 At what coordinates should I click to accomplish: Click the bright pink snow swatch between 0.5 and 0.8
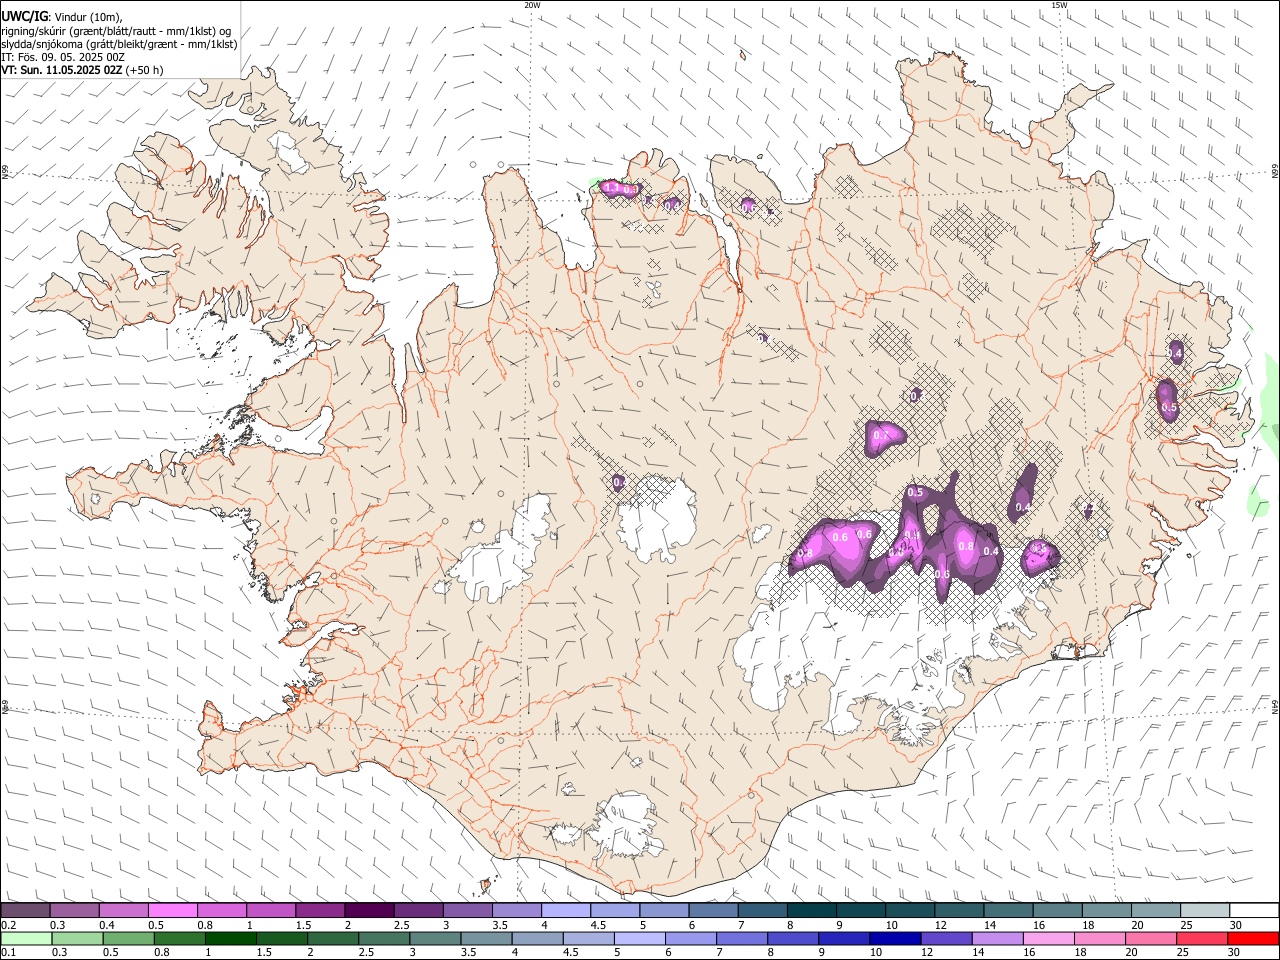point(173,910)
